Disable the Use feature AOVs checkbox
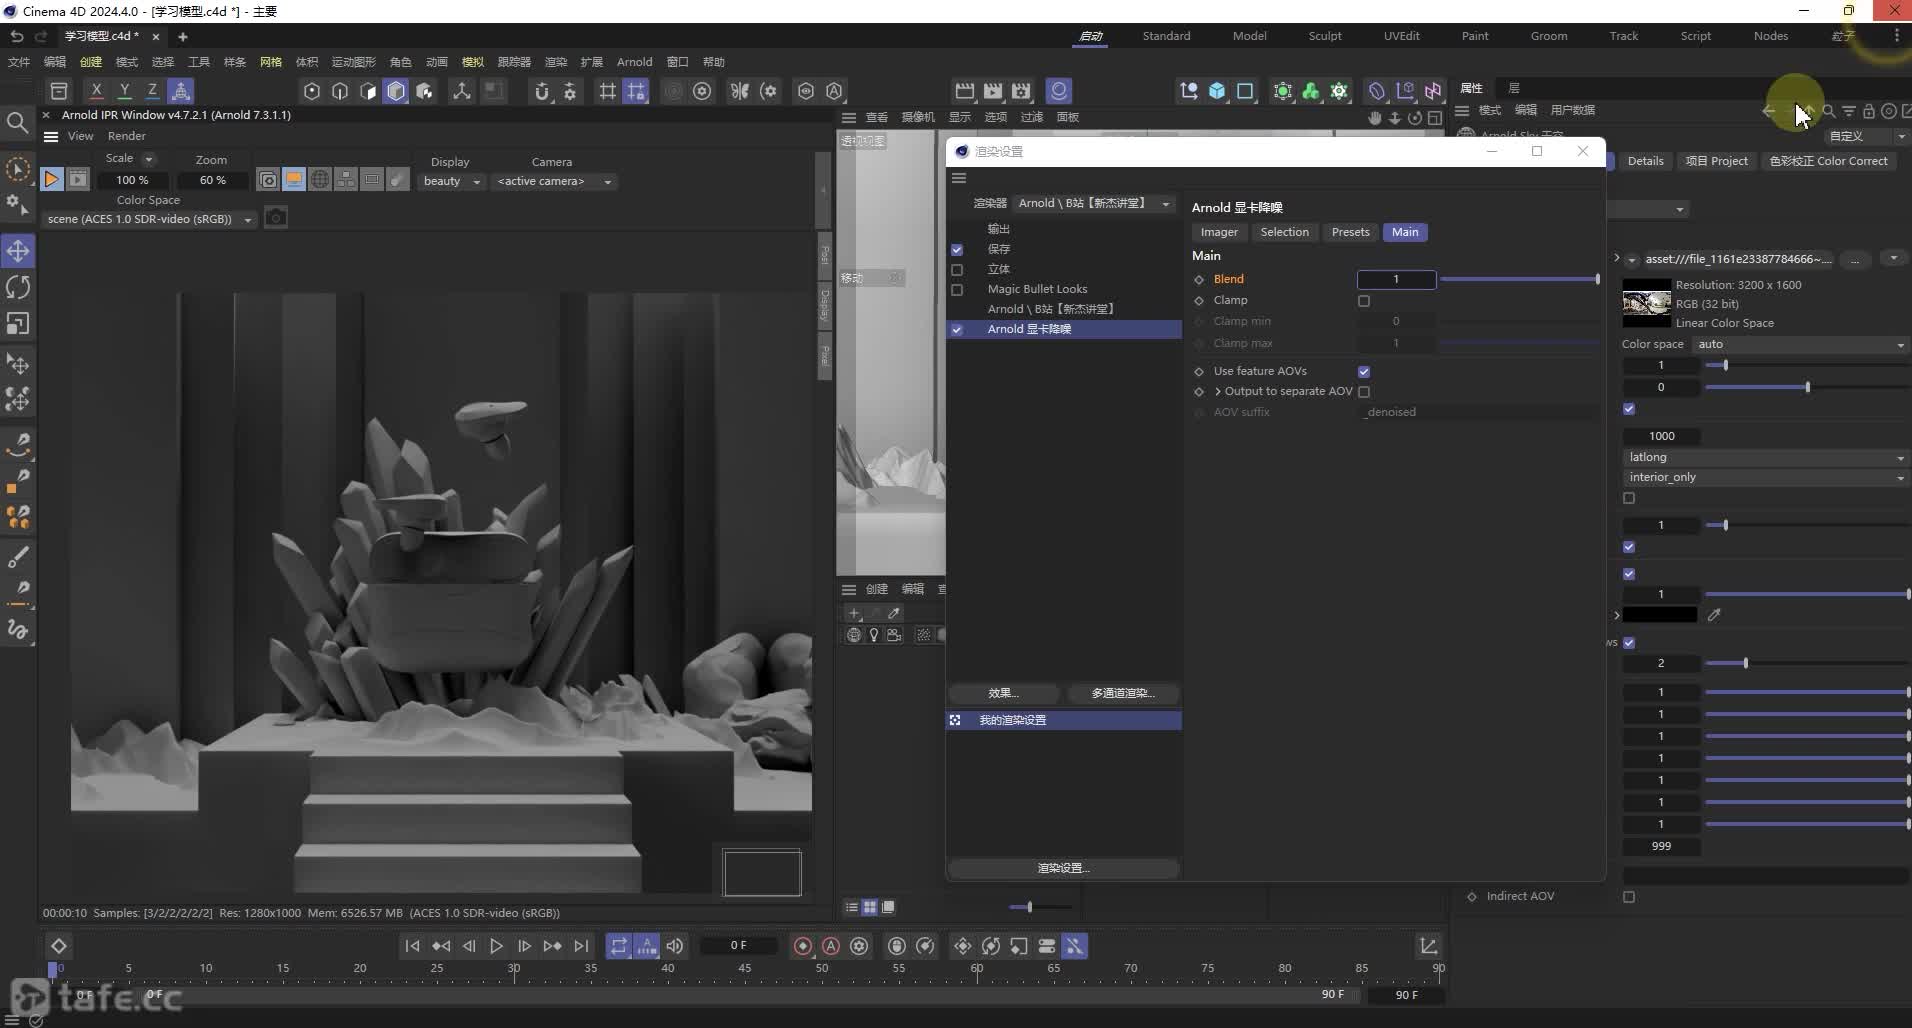 tap(1364, 372)
